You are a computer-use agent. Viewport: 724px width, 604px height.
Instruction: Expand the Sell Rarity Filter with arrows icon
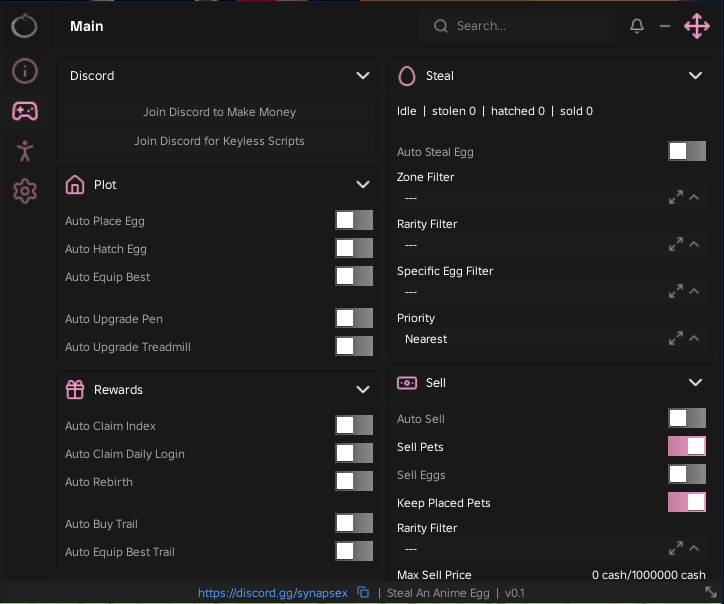click(x=676, y=549)
